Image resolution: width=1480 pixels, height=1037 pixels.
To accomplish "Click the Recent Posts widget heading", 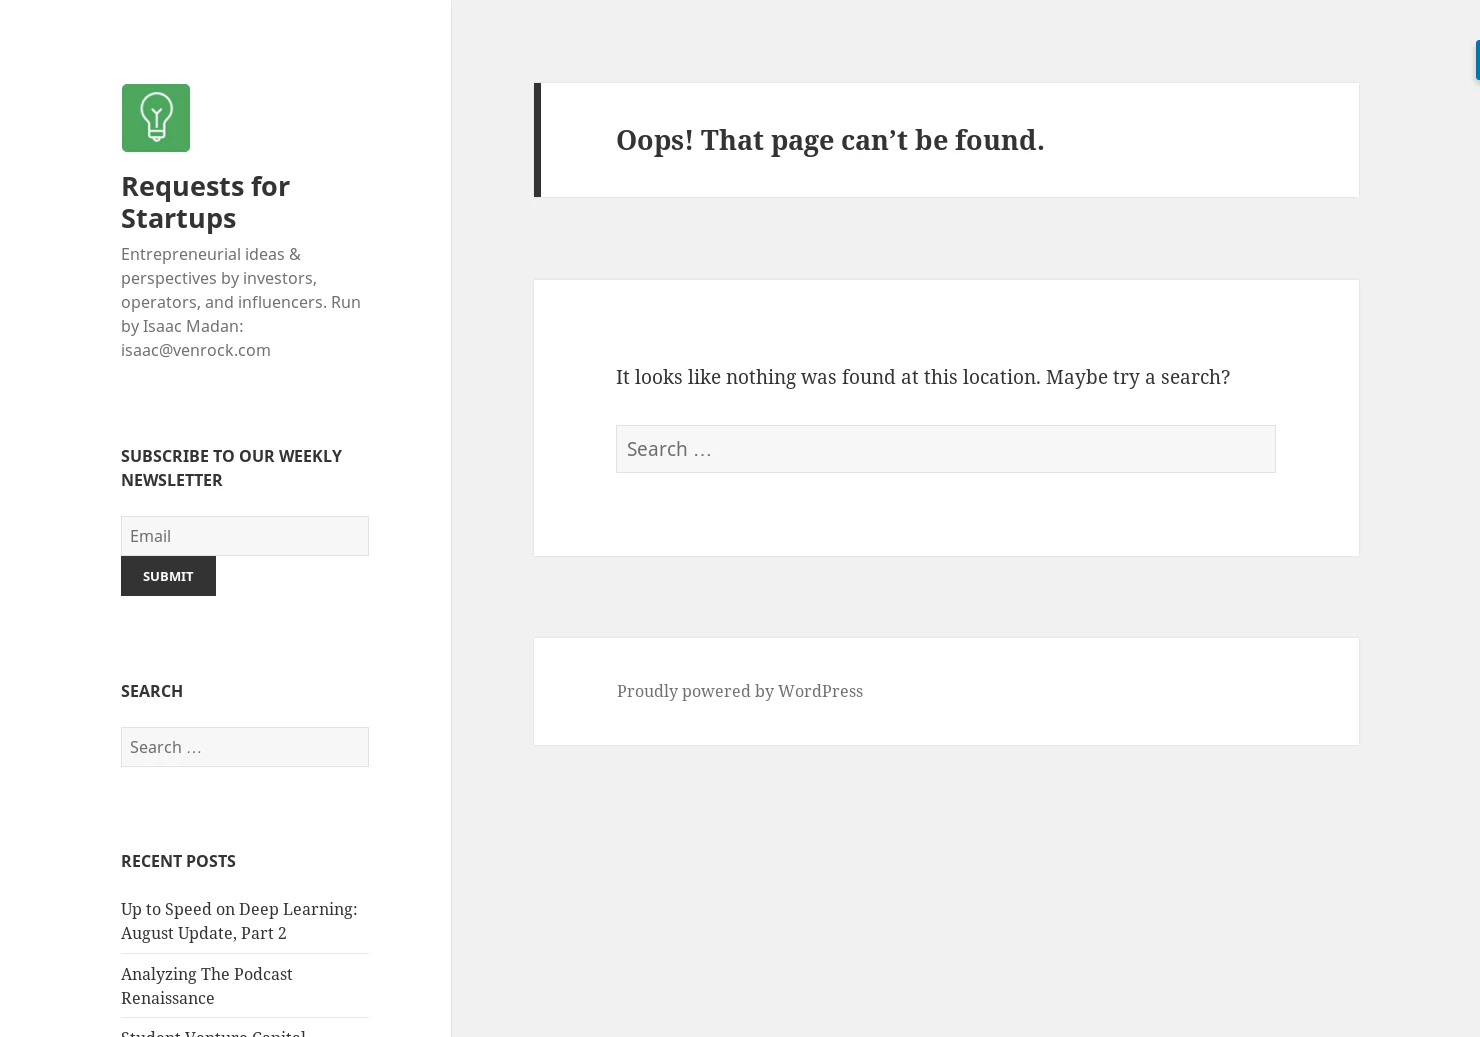I will [x=178, y=861].
